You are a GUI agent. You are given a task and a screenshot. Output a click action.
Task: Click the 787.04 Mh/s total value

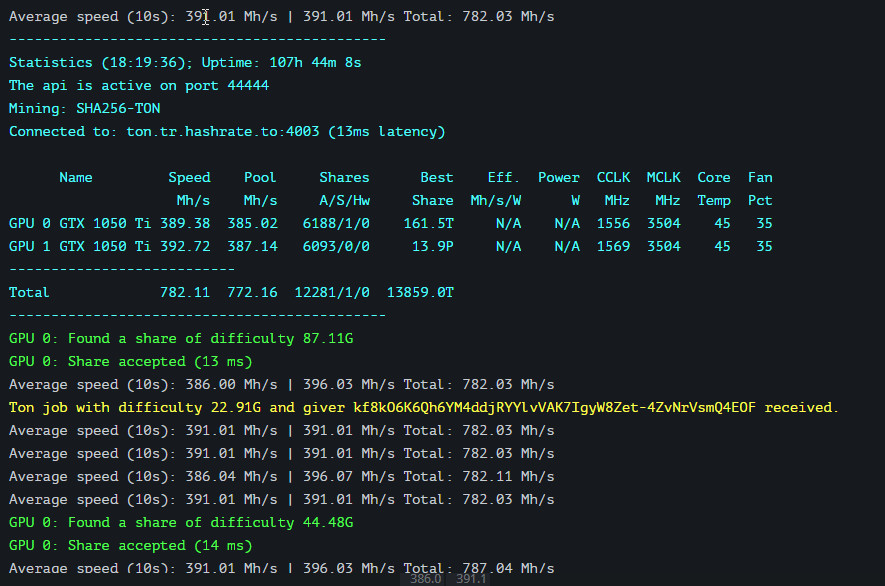[508, 568]
